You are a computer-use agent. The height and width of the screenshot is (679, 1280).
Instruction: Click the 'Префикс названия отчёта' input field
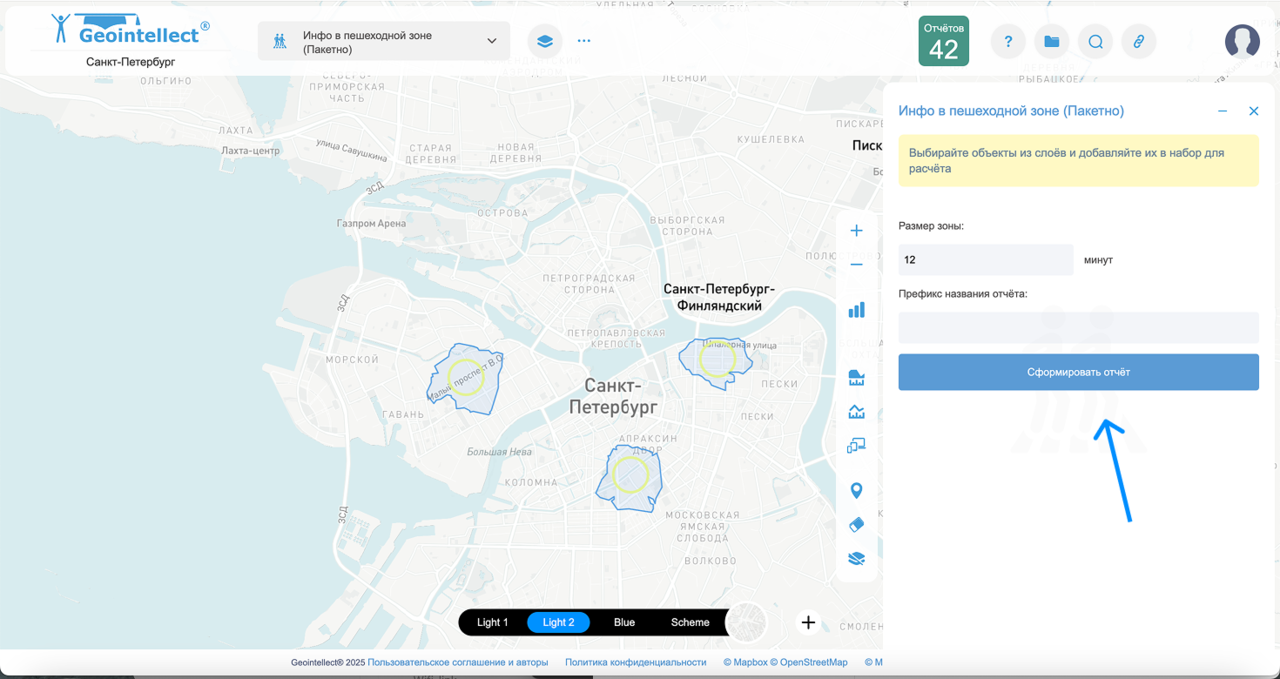point(1078,327)
